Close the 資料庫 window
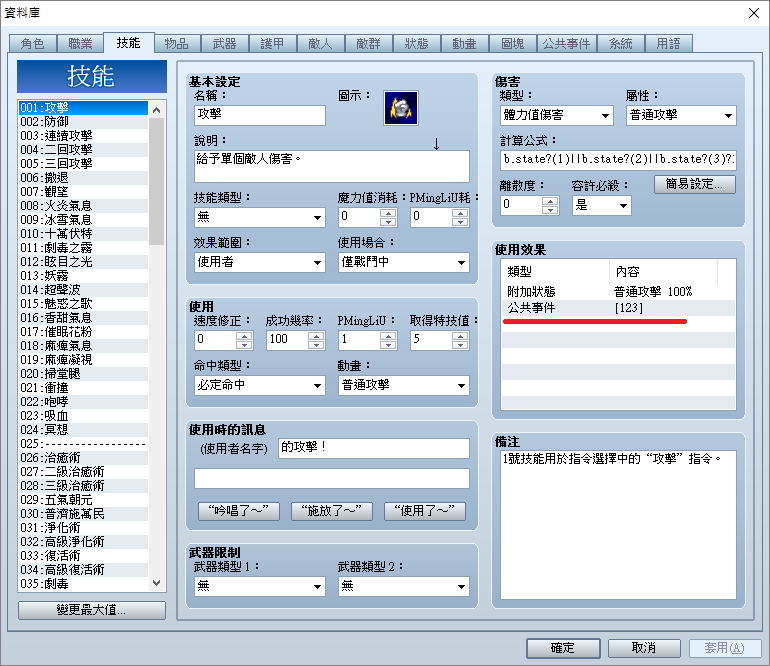 [x=754, y=13]
